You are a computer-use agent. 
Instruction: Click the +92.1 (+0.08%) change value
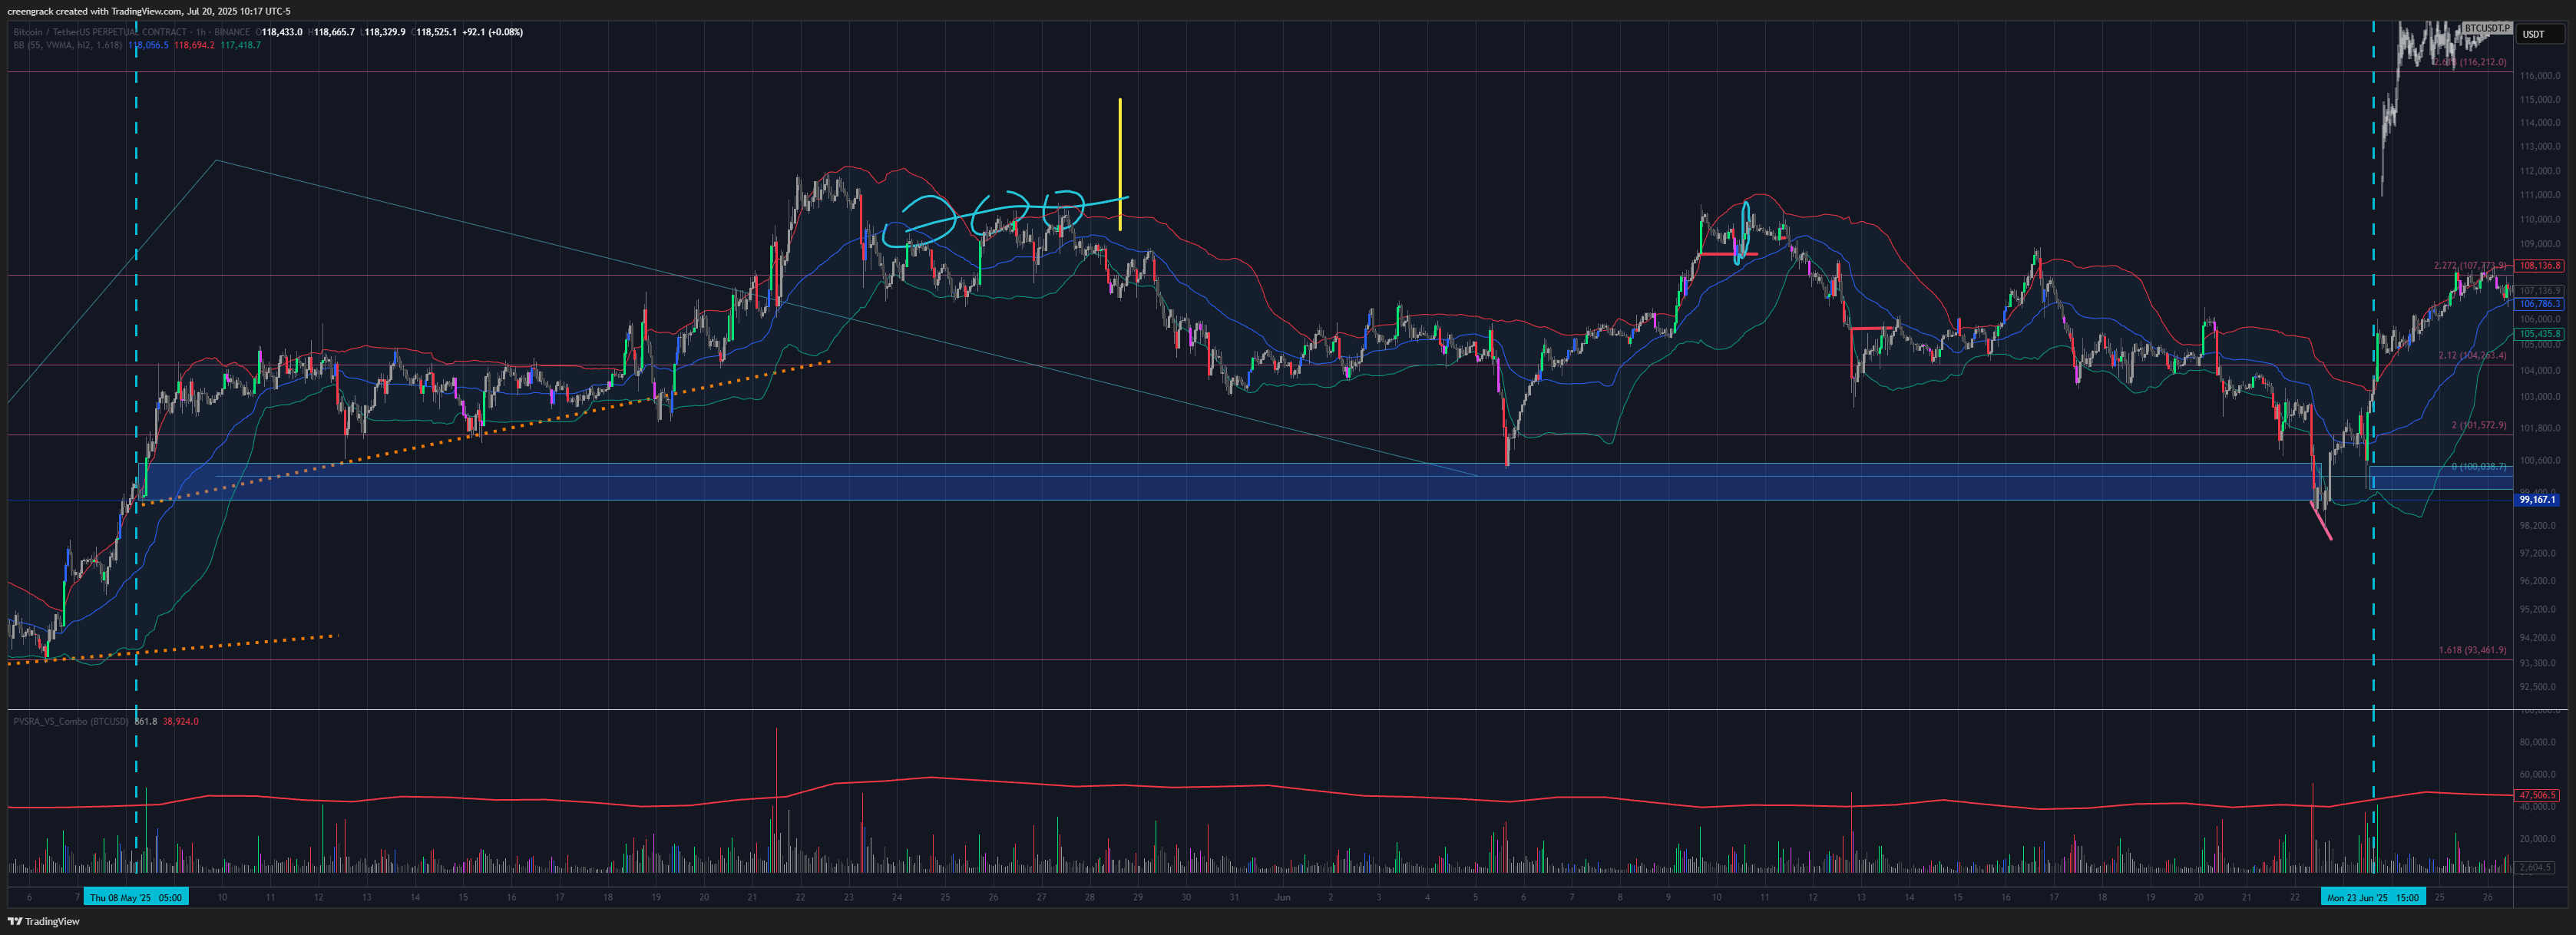(x=492, y=32)
